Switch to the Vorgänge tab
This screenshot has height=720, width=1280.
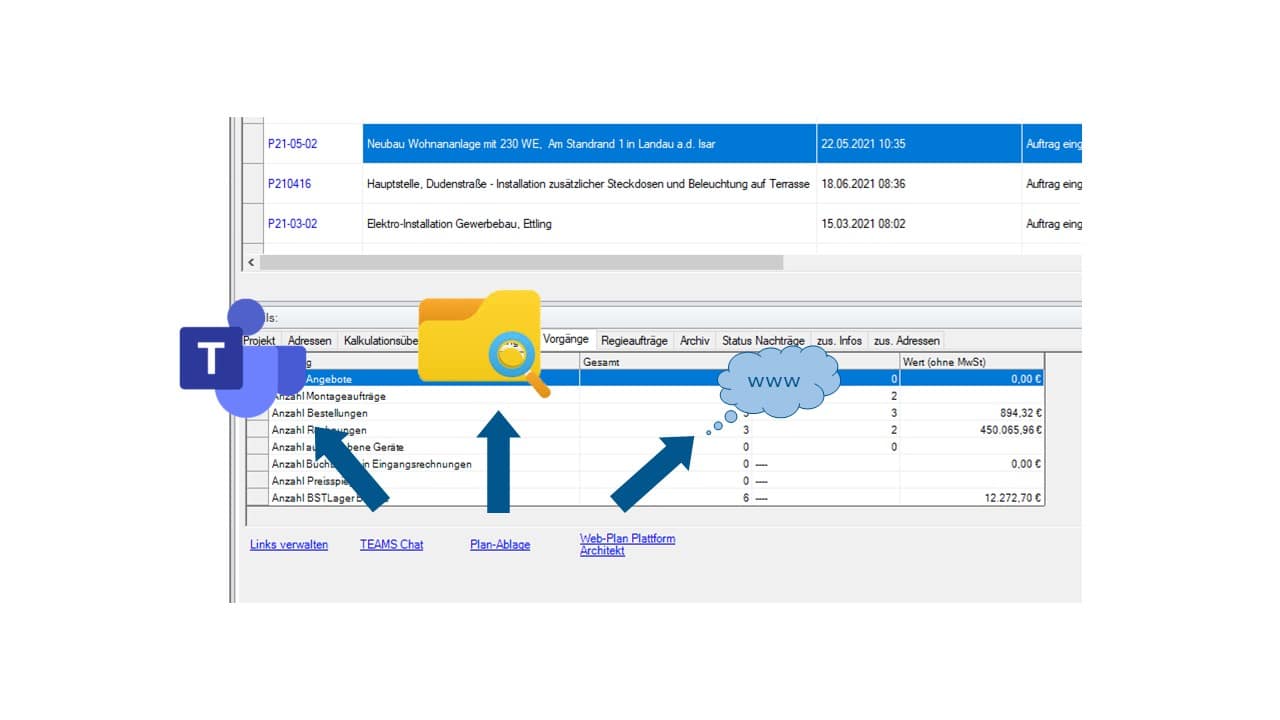click(566, 340)
